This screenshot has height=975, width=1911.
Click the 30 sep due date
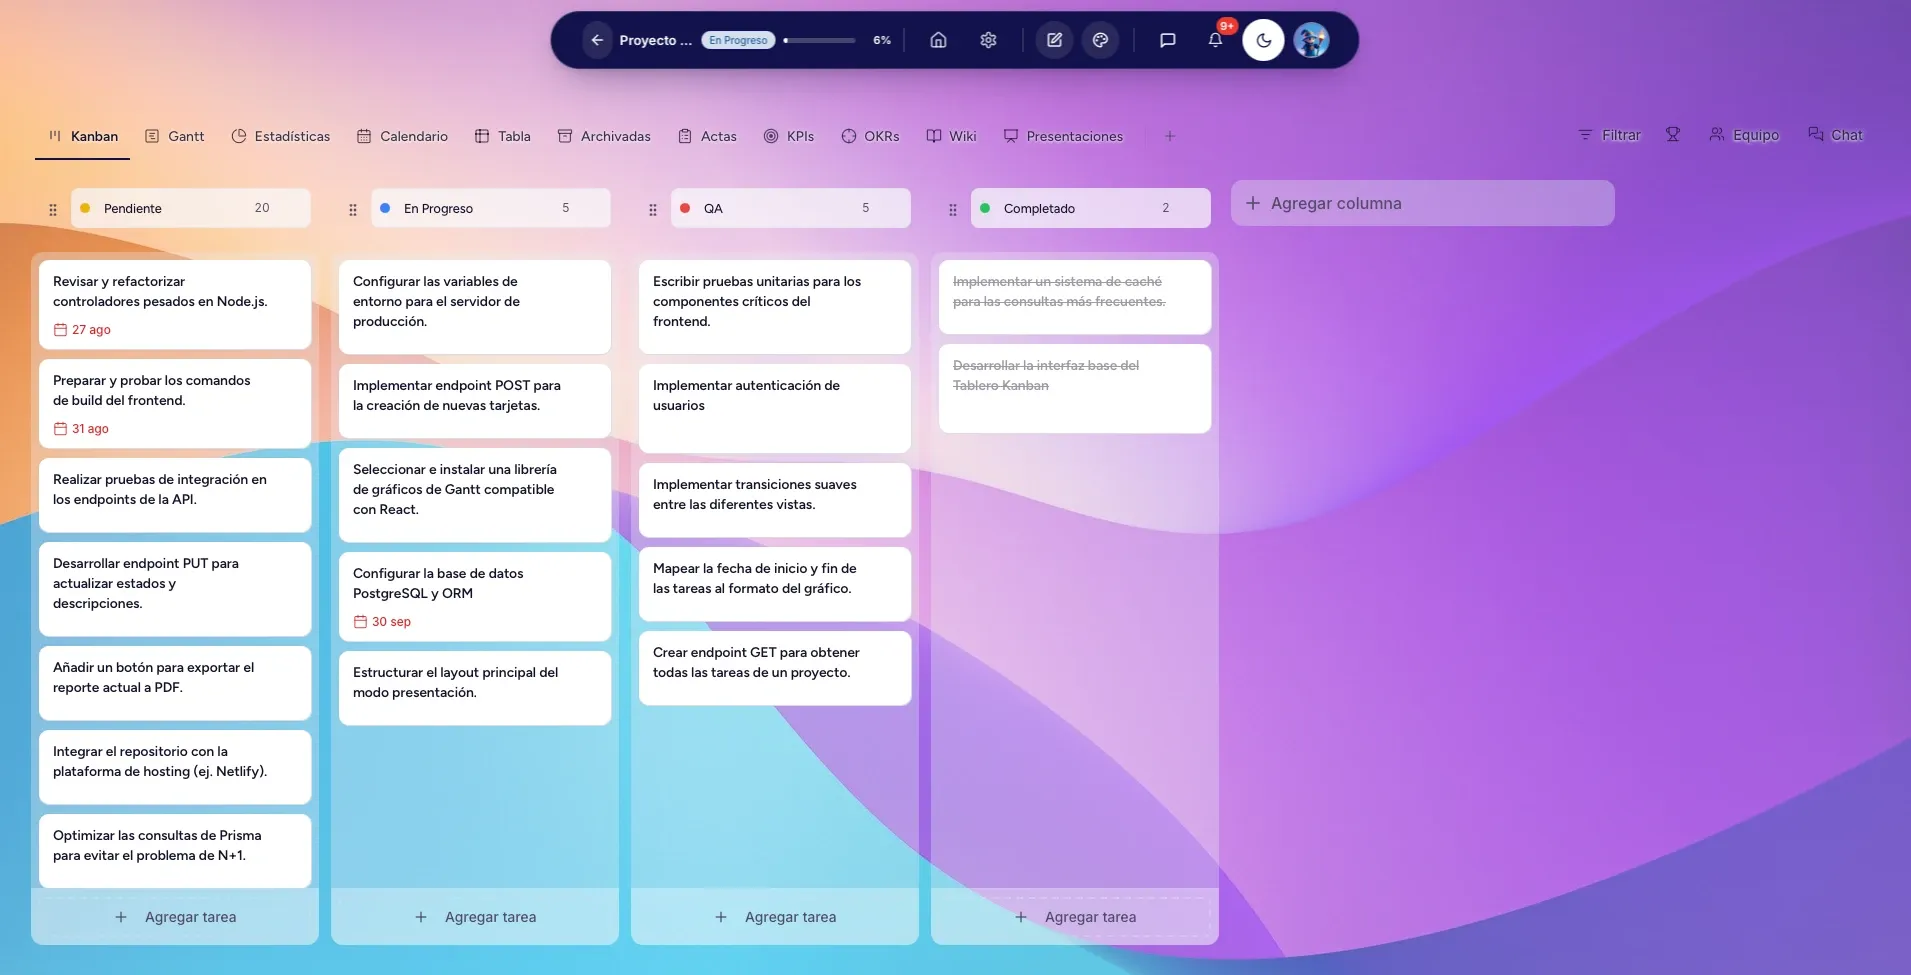(382, 622)
